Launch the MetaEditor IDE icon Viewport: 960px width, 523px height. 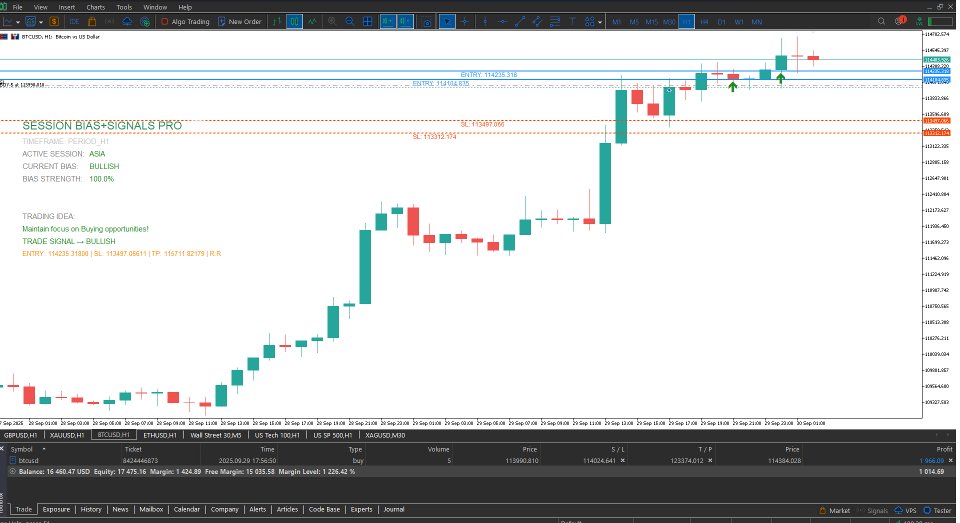(x=74, y=21)
